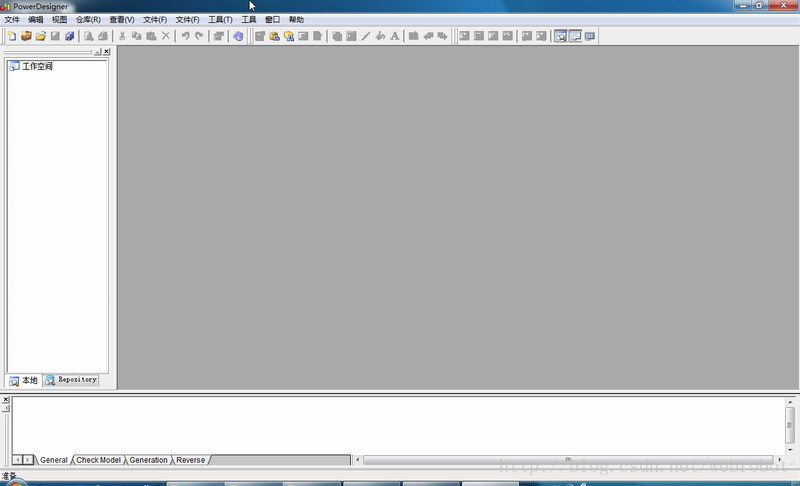
Task: Select the General output tab
Action: 54,460
